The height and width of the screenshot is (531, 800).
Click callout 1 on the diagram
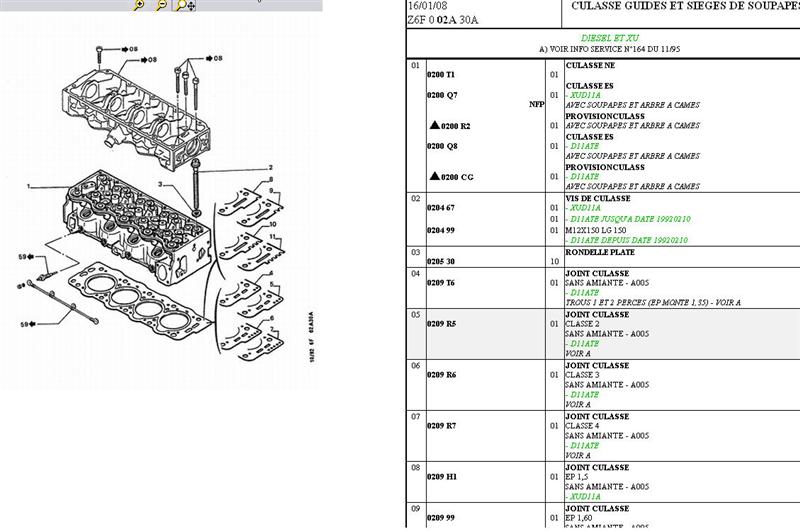[29, 186]
